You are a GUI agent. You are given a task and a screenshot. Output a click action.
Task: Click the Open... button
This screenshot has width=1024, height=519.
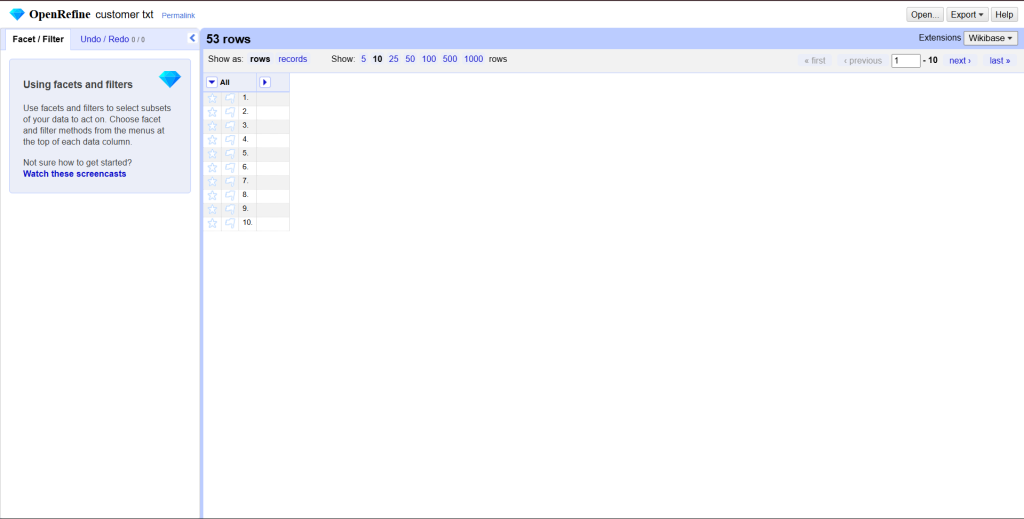924,15
